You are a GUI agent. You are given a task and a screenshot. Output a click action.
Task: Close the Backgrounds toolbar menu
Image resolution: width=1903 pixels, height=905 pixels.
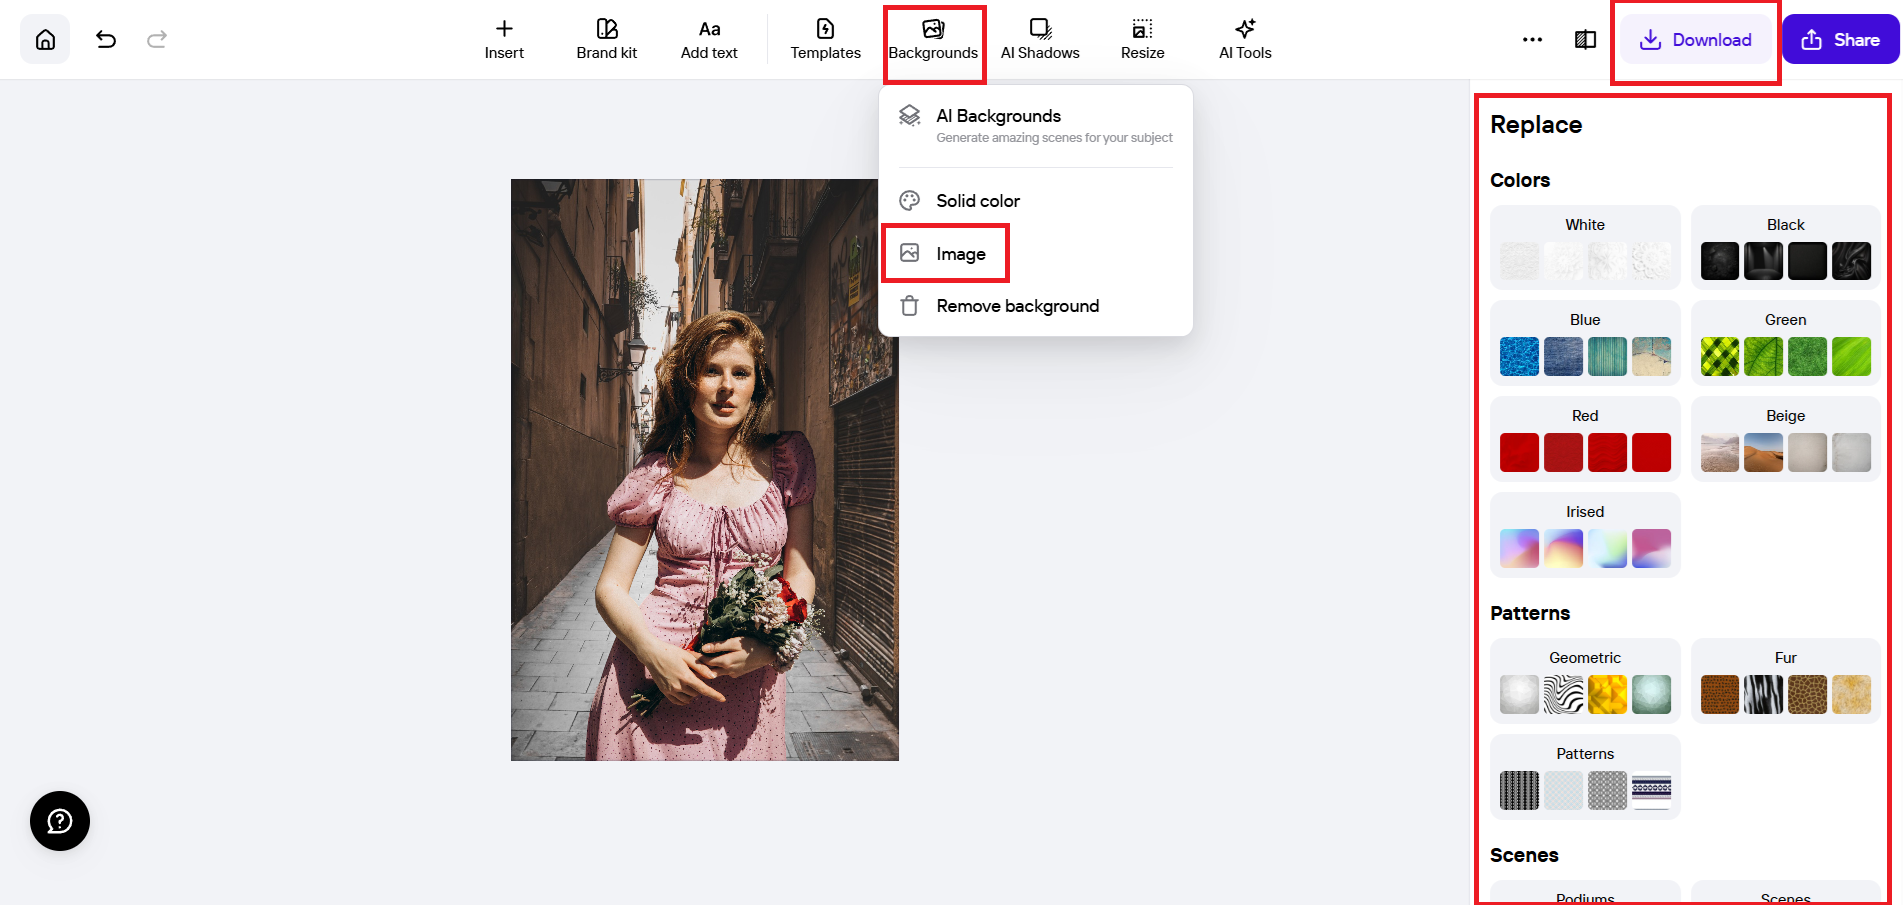point(933,40)
